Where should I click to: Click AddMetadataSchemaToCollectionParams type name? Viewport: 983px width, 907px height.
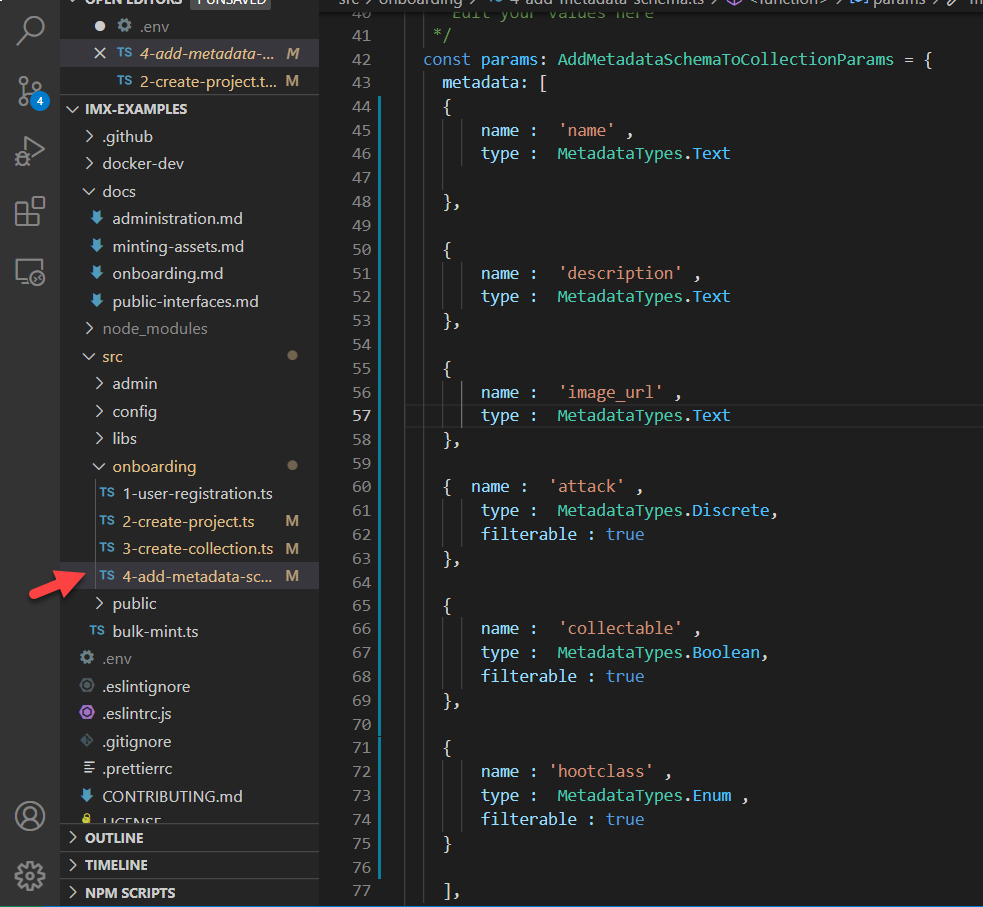(725, 60)
